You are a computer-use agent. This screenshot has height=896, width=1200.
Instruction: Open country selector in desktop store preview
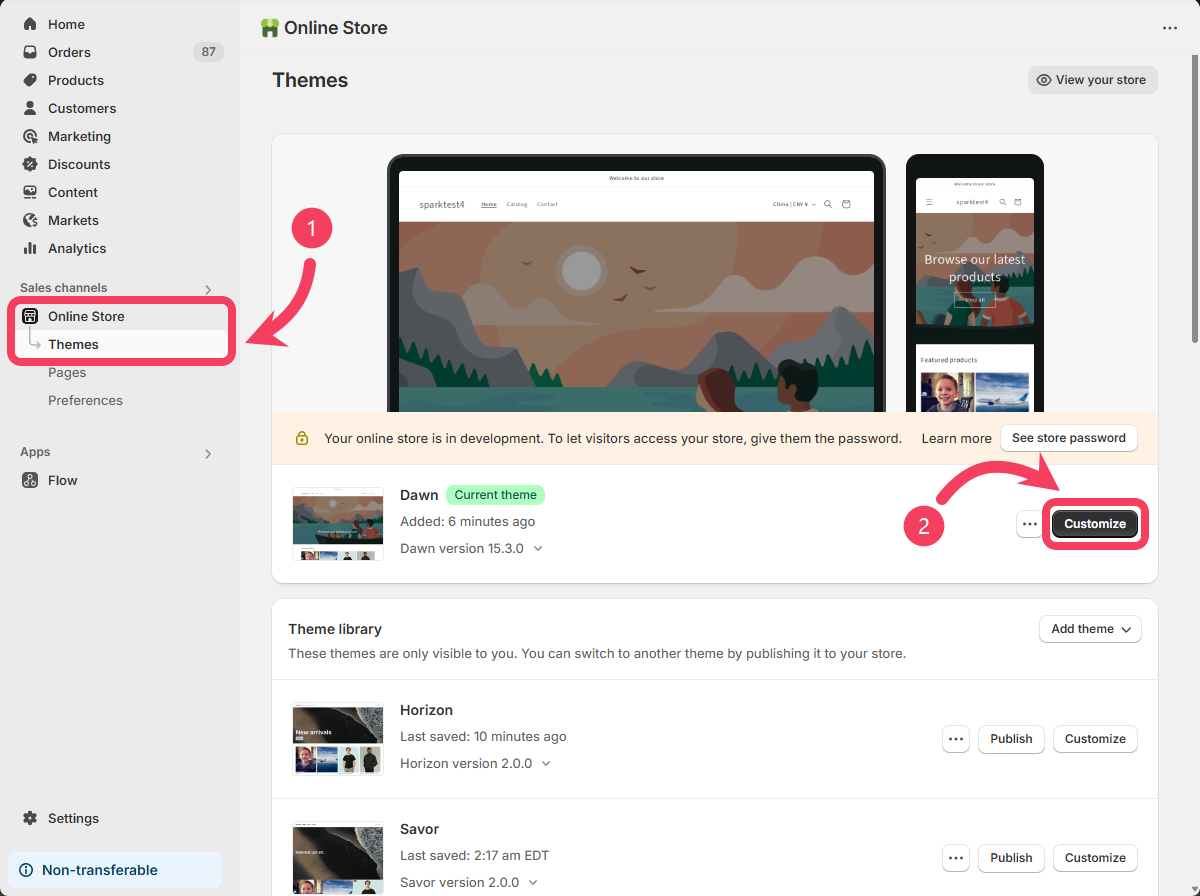click(794, 204)
